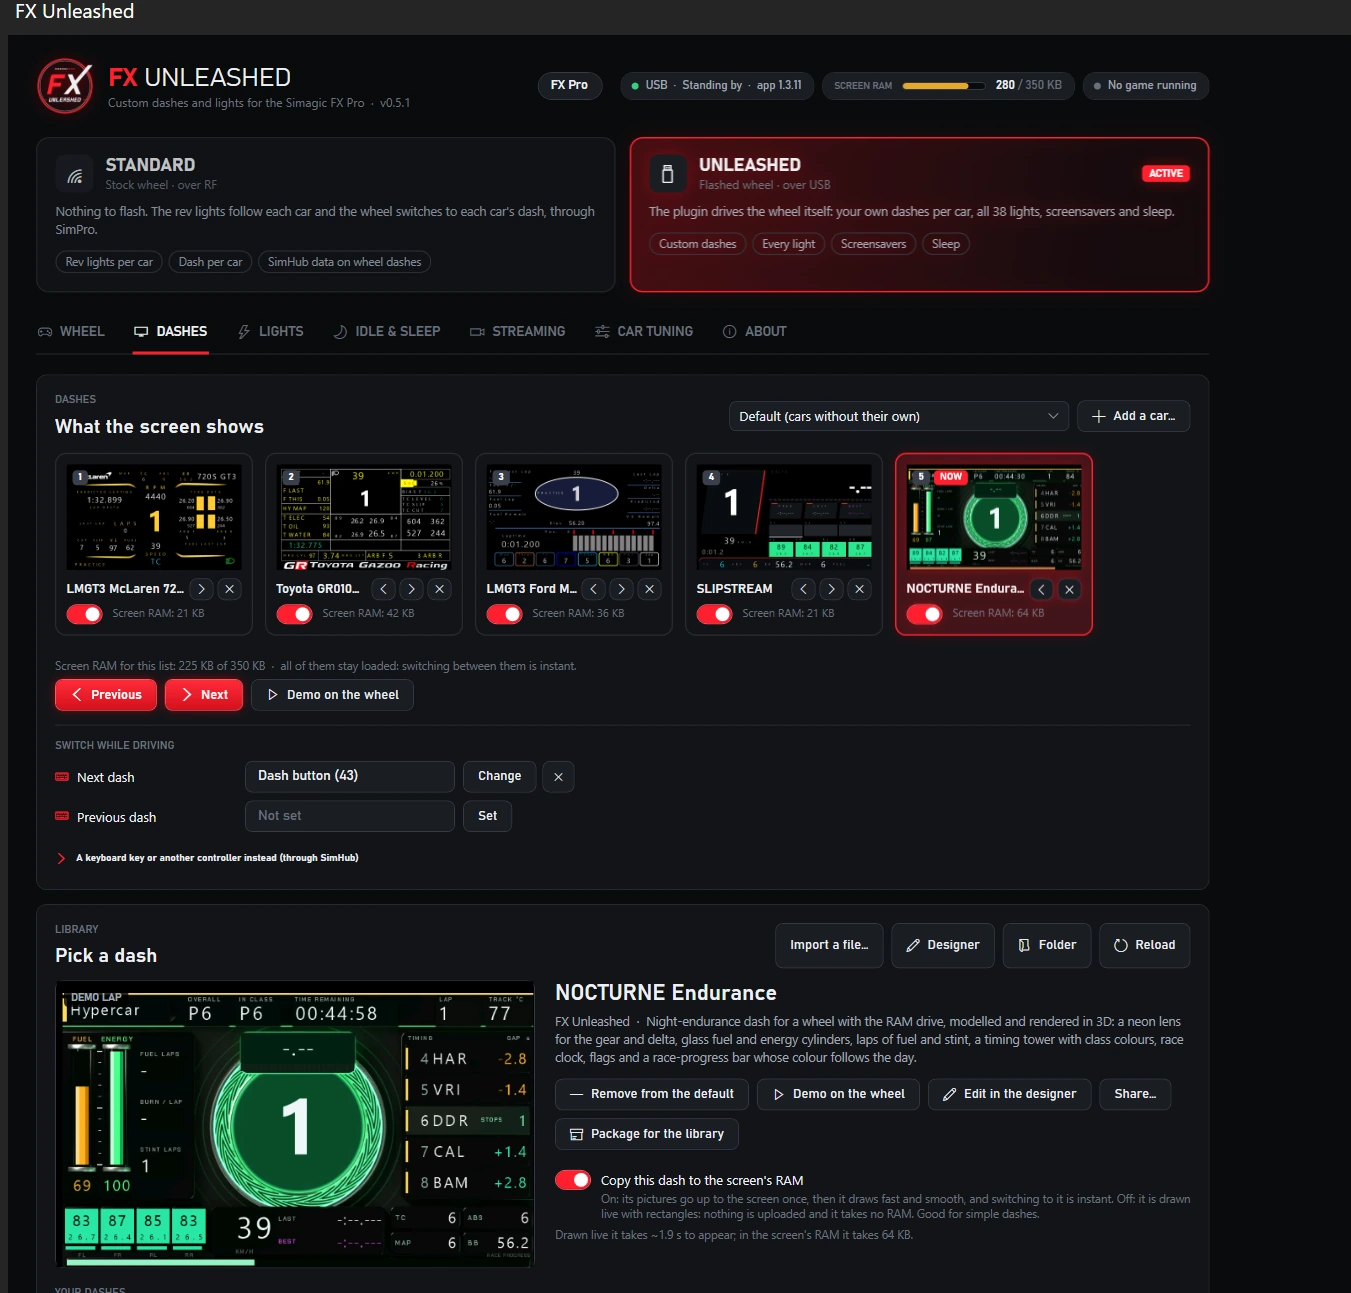The width and height of the screenshot is (1351, 1293).
Task: Toggle Toyota GR010 screen RAM switch
Action: coord(295,614)
